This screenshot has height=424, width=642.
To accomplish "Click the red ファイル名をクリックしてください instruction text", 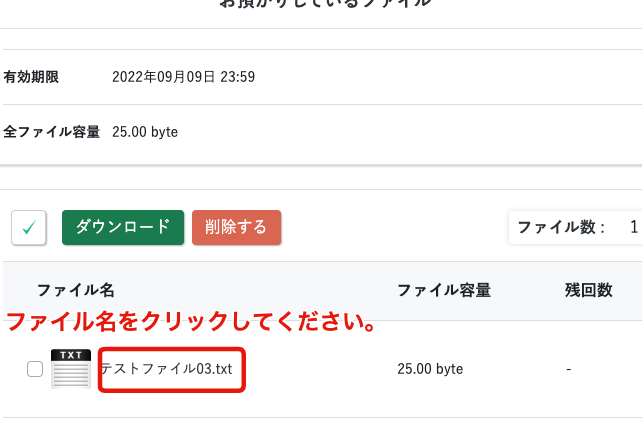I will point(191,323).
